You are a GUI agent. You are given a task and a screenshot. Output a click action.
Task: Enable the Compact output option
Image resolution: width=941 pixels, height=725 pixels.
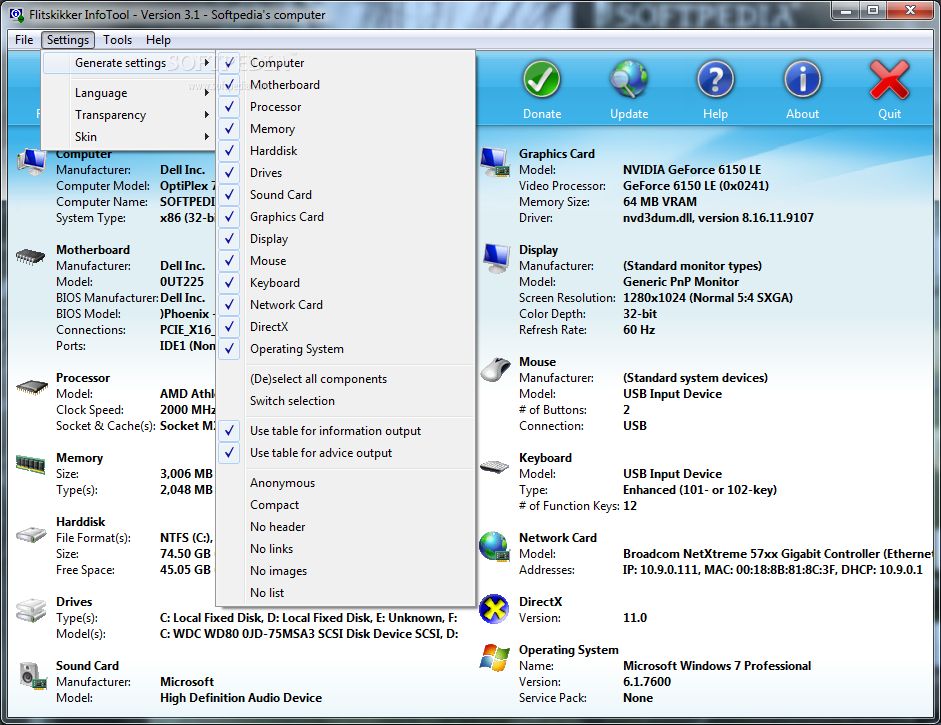pyautogui.click(x=347, y=505)
